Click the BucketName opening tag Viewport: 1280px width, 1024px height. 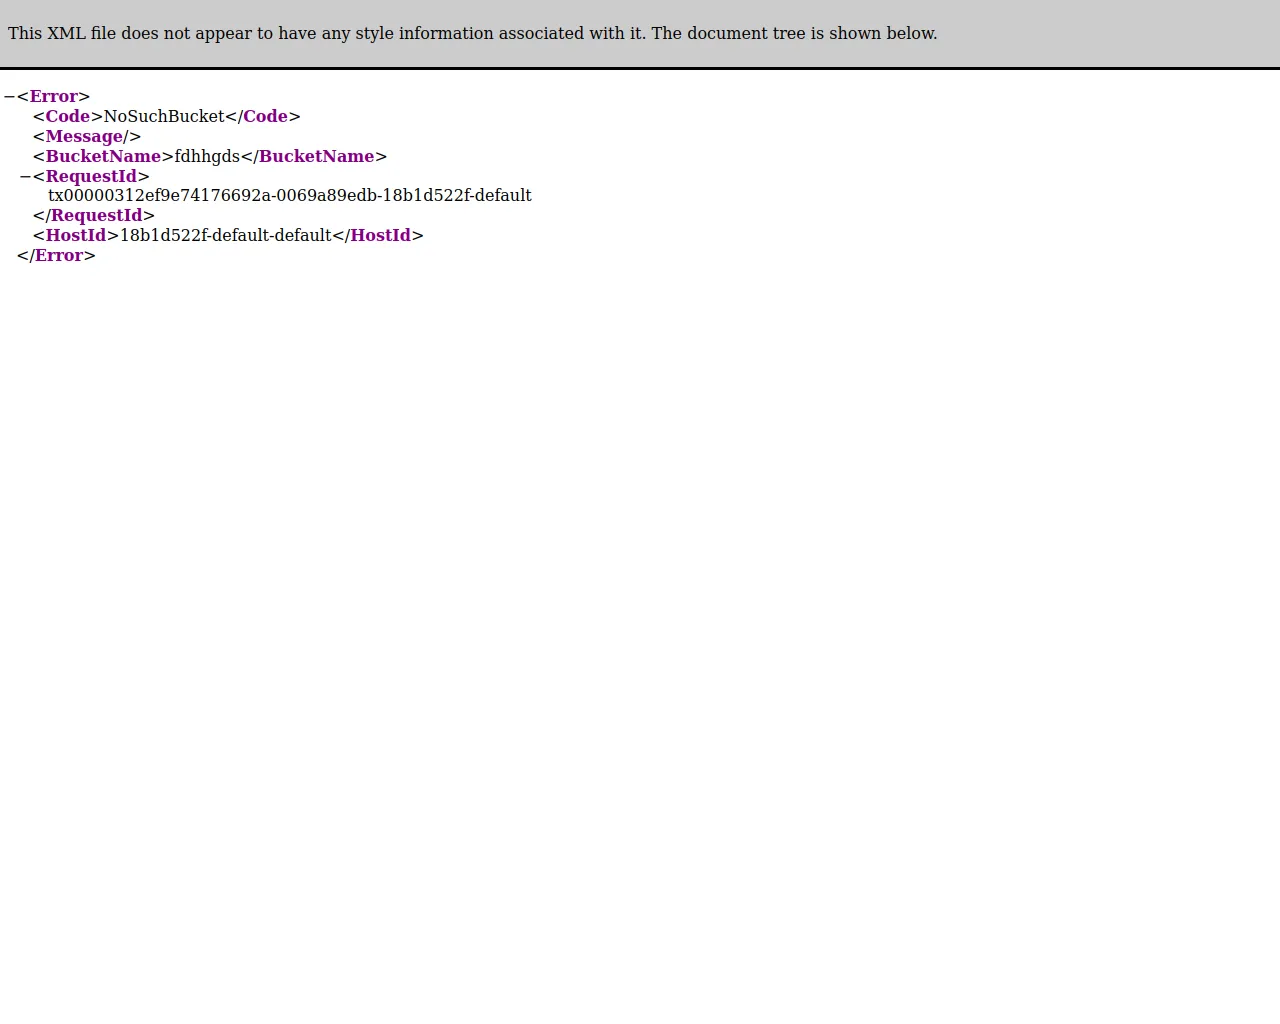(103, 156)
